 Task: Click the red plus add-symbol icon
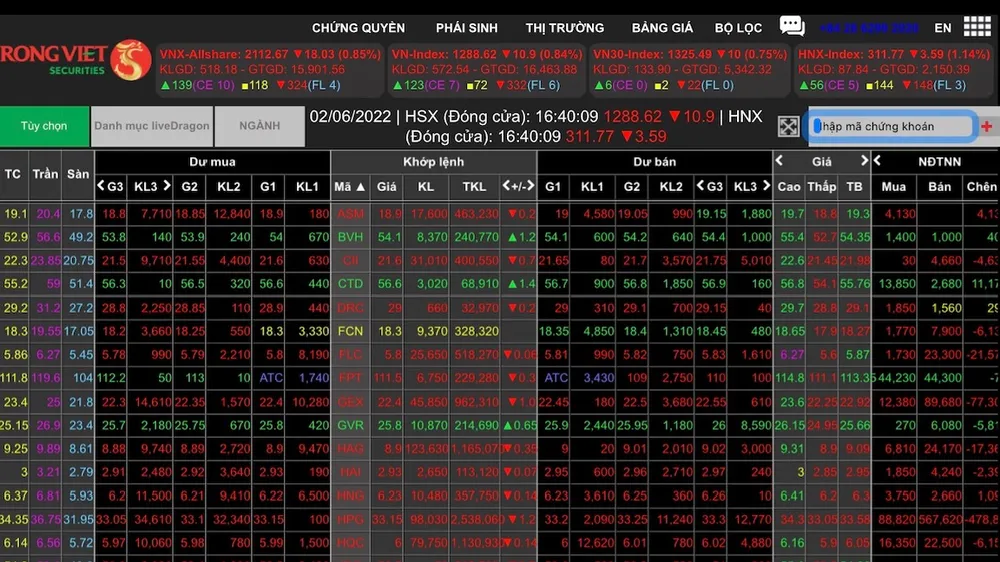(x=987, y=126)
